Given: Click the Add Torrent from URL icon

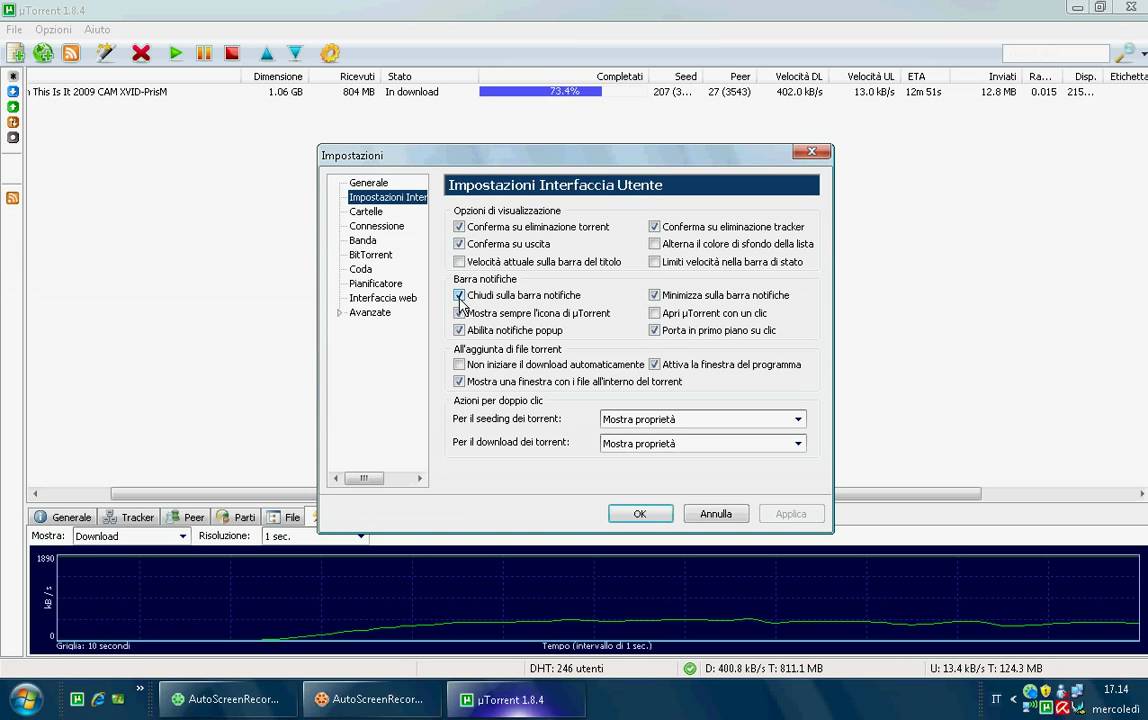Looking at the screenshot, I should click(43, 53).
